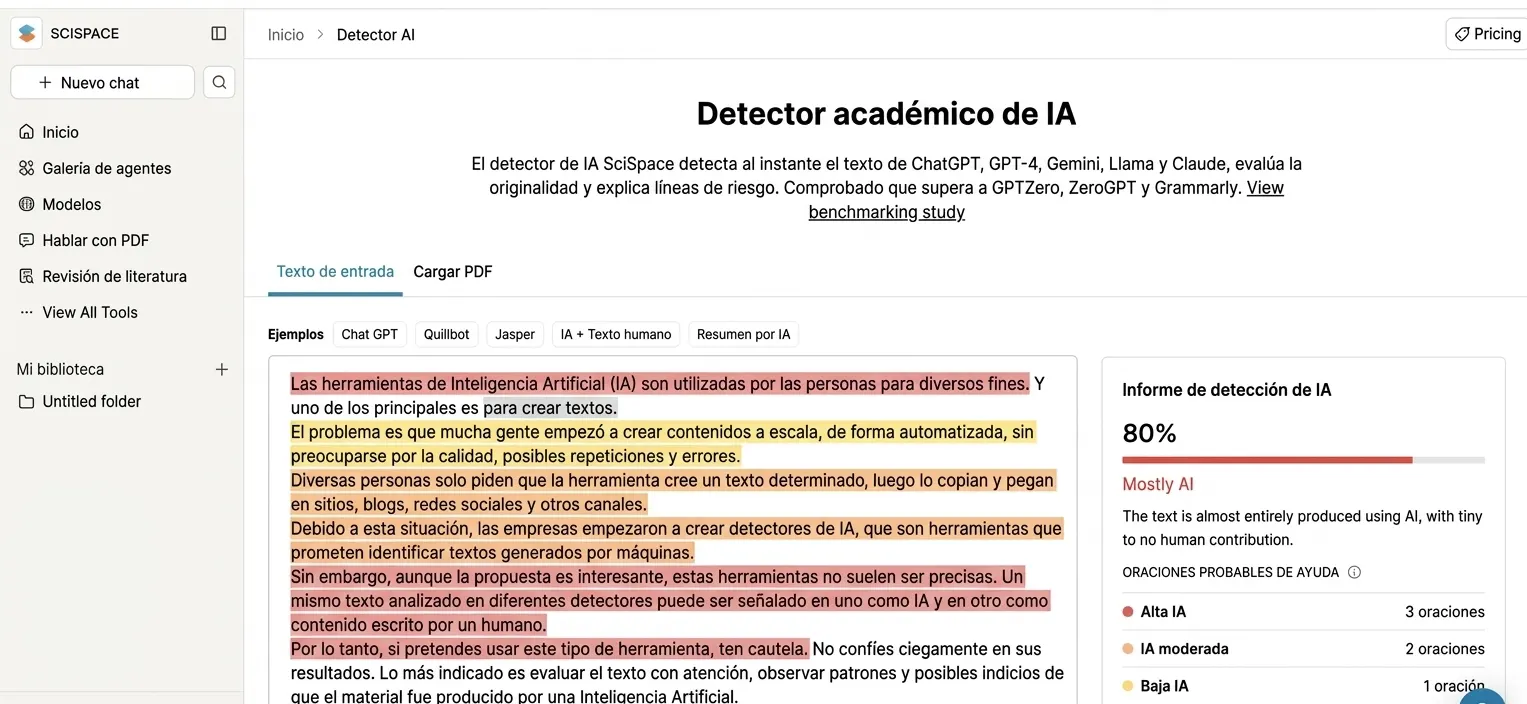Click the orange IA moderada color dot
Image resolution: width=1527 pixels, height=704 pixels.
click(x=1128, y=649)
